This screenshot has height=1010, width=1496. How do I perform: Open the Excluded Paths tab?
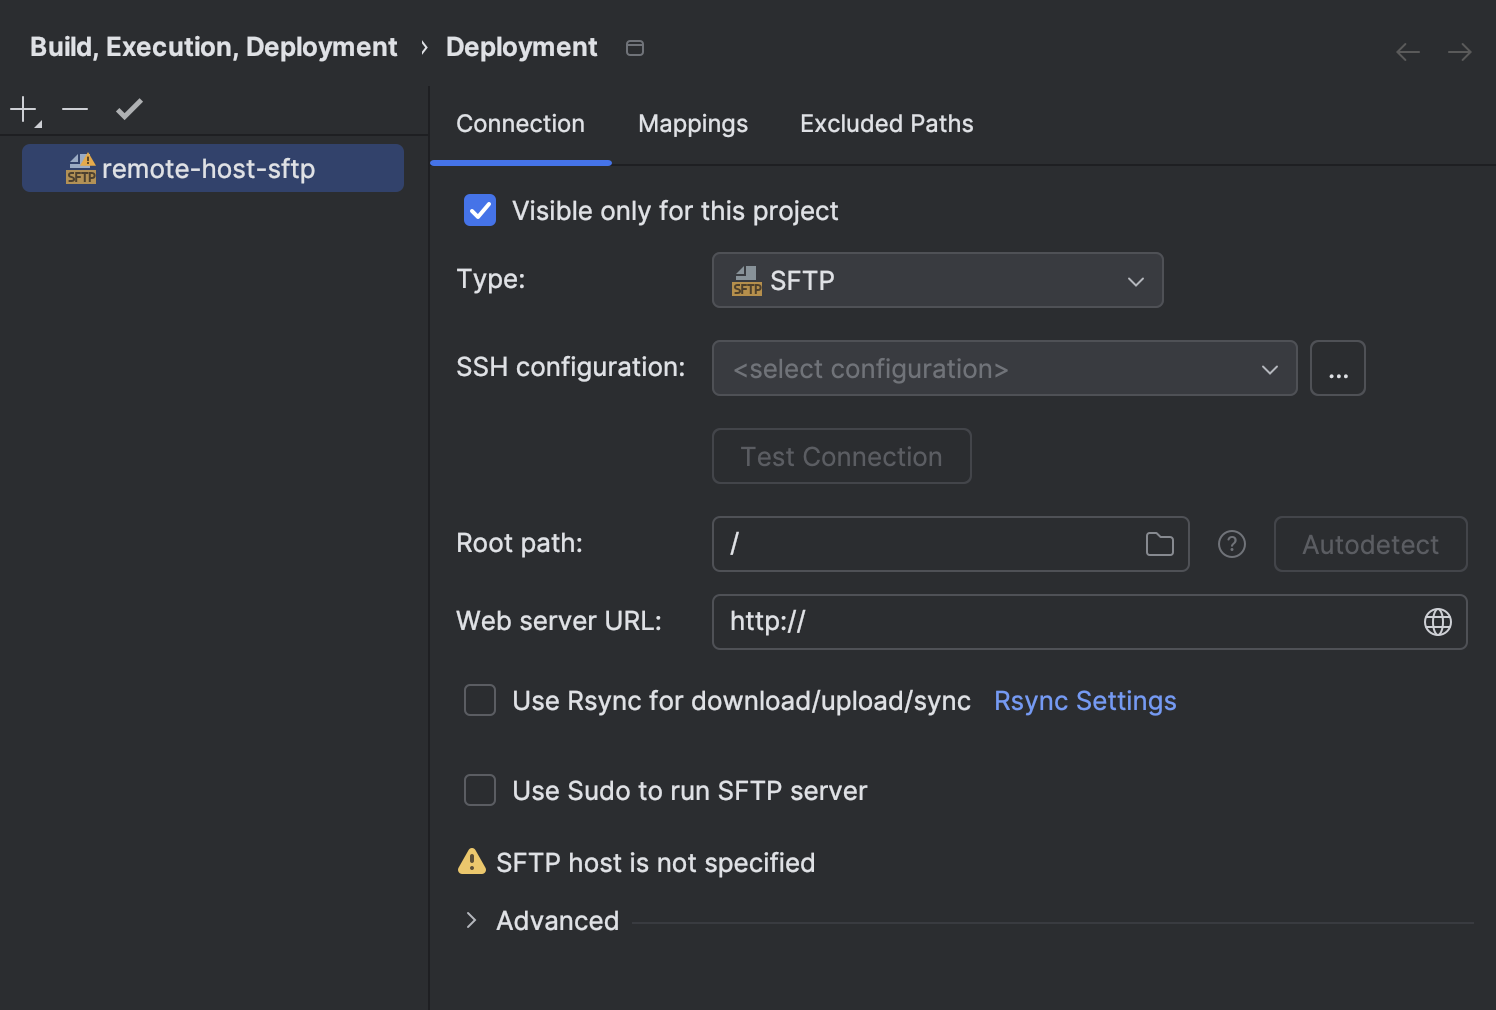coord(885,123)
